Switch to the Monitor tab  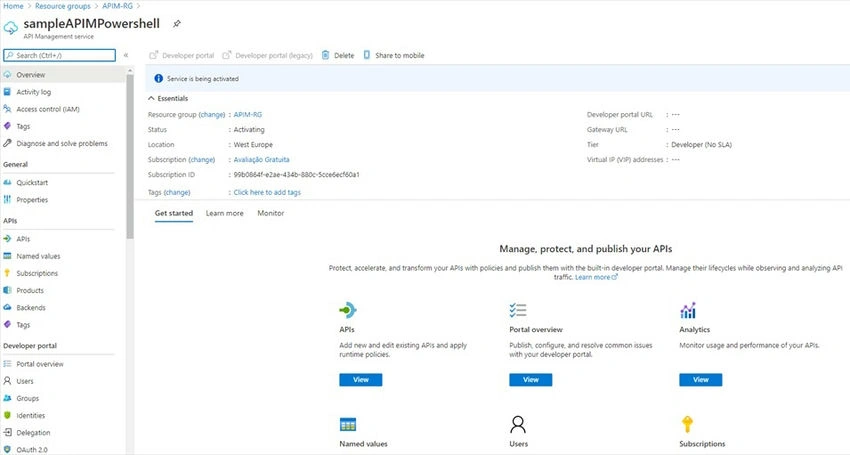click(271, 213)
